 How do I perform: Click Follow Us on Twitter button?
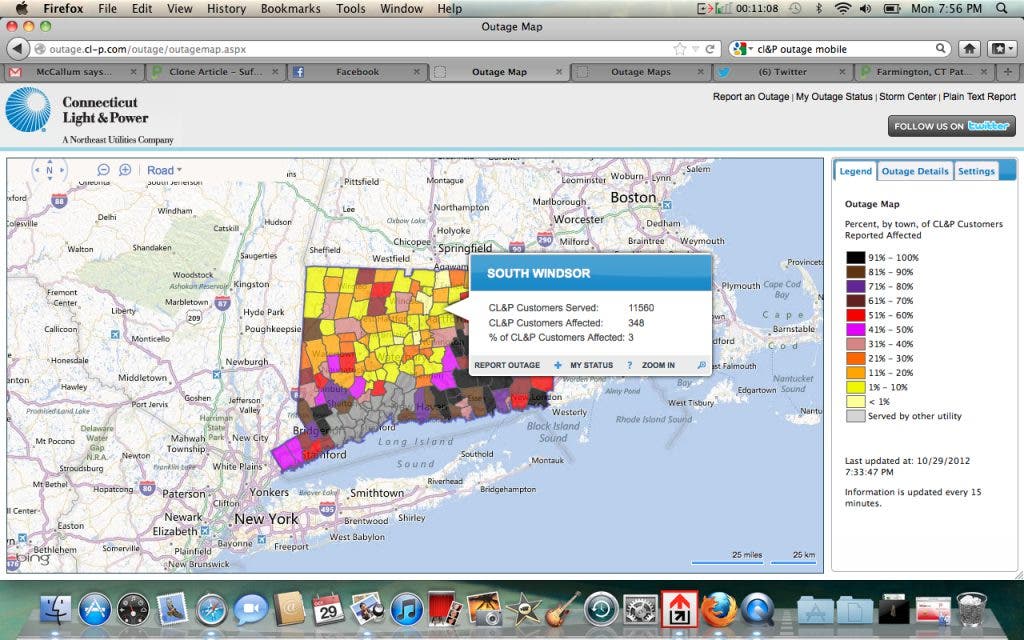[951, 126]
